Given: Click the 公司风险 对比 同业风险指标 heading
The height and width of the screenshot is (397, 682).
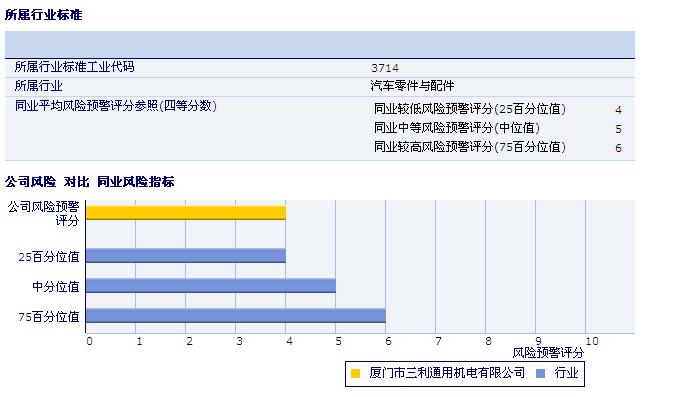Looking at the screenshot, I should pyautogui.click(x=90, y=182).
